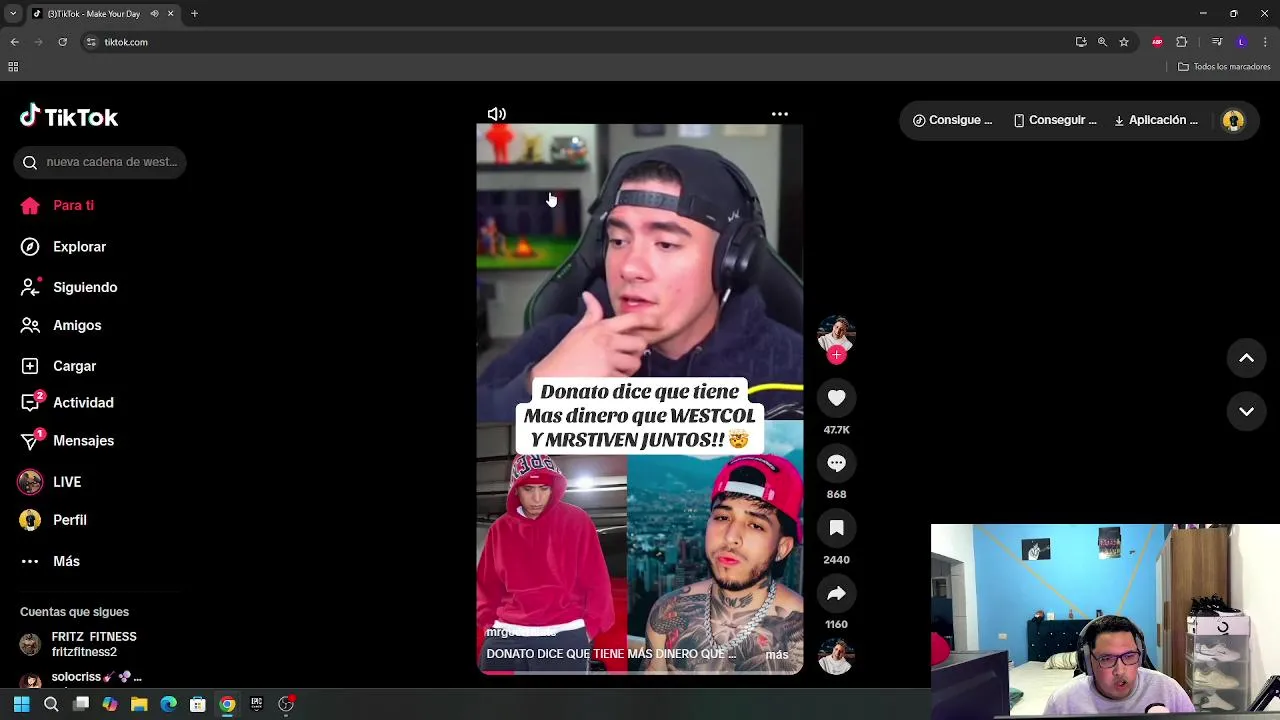Close the TikTok browser tab

point(170,14)
